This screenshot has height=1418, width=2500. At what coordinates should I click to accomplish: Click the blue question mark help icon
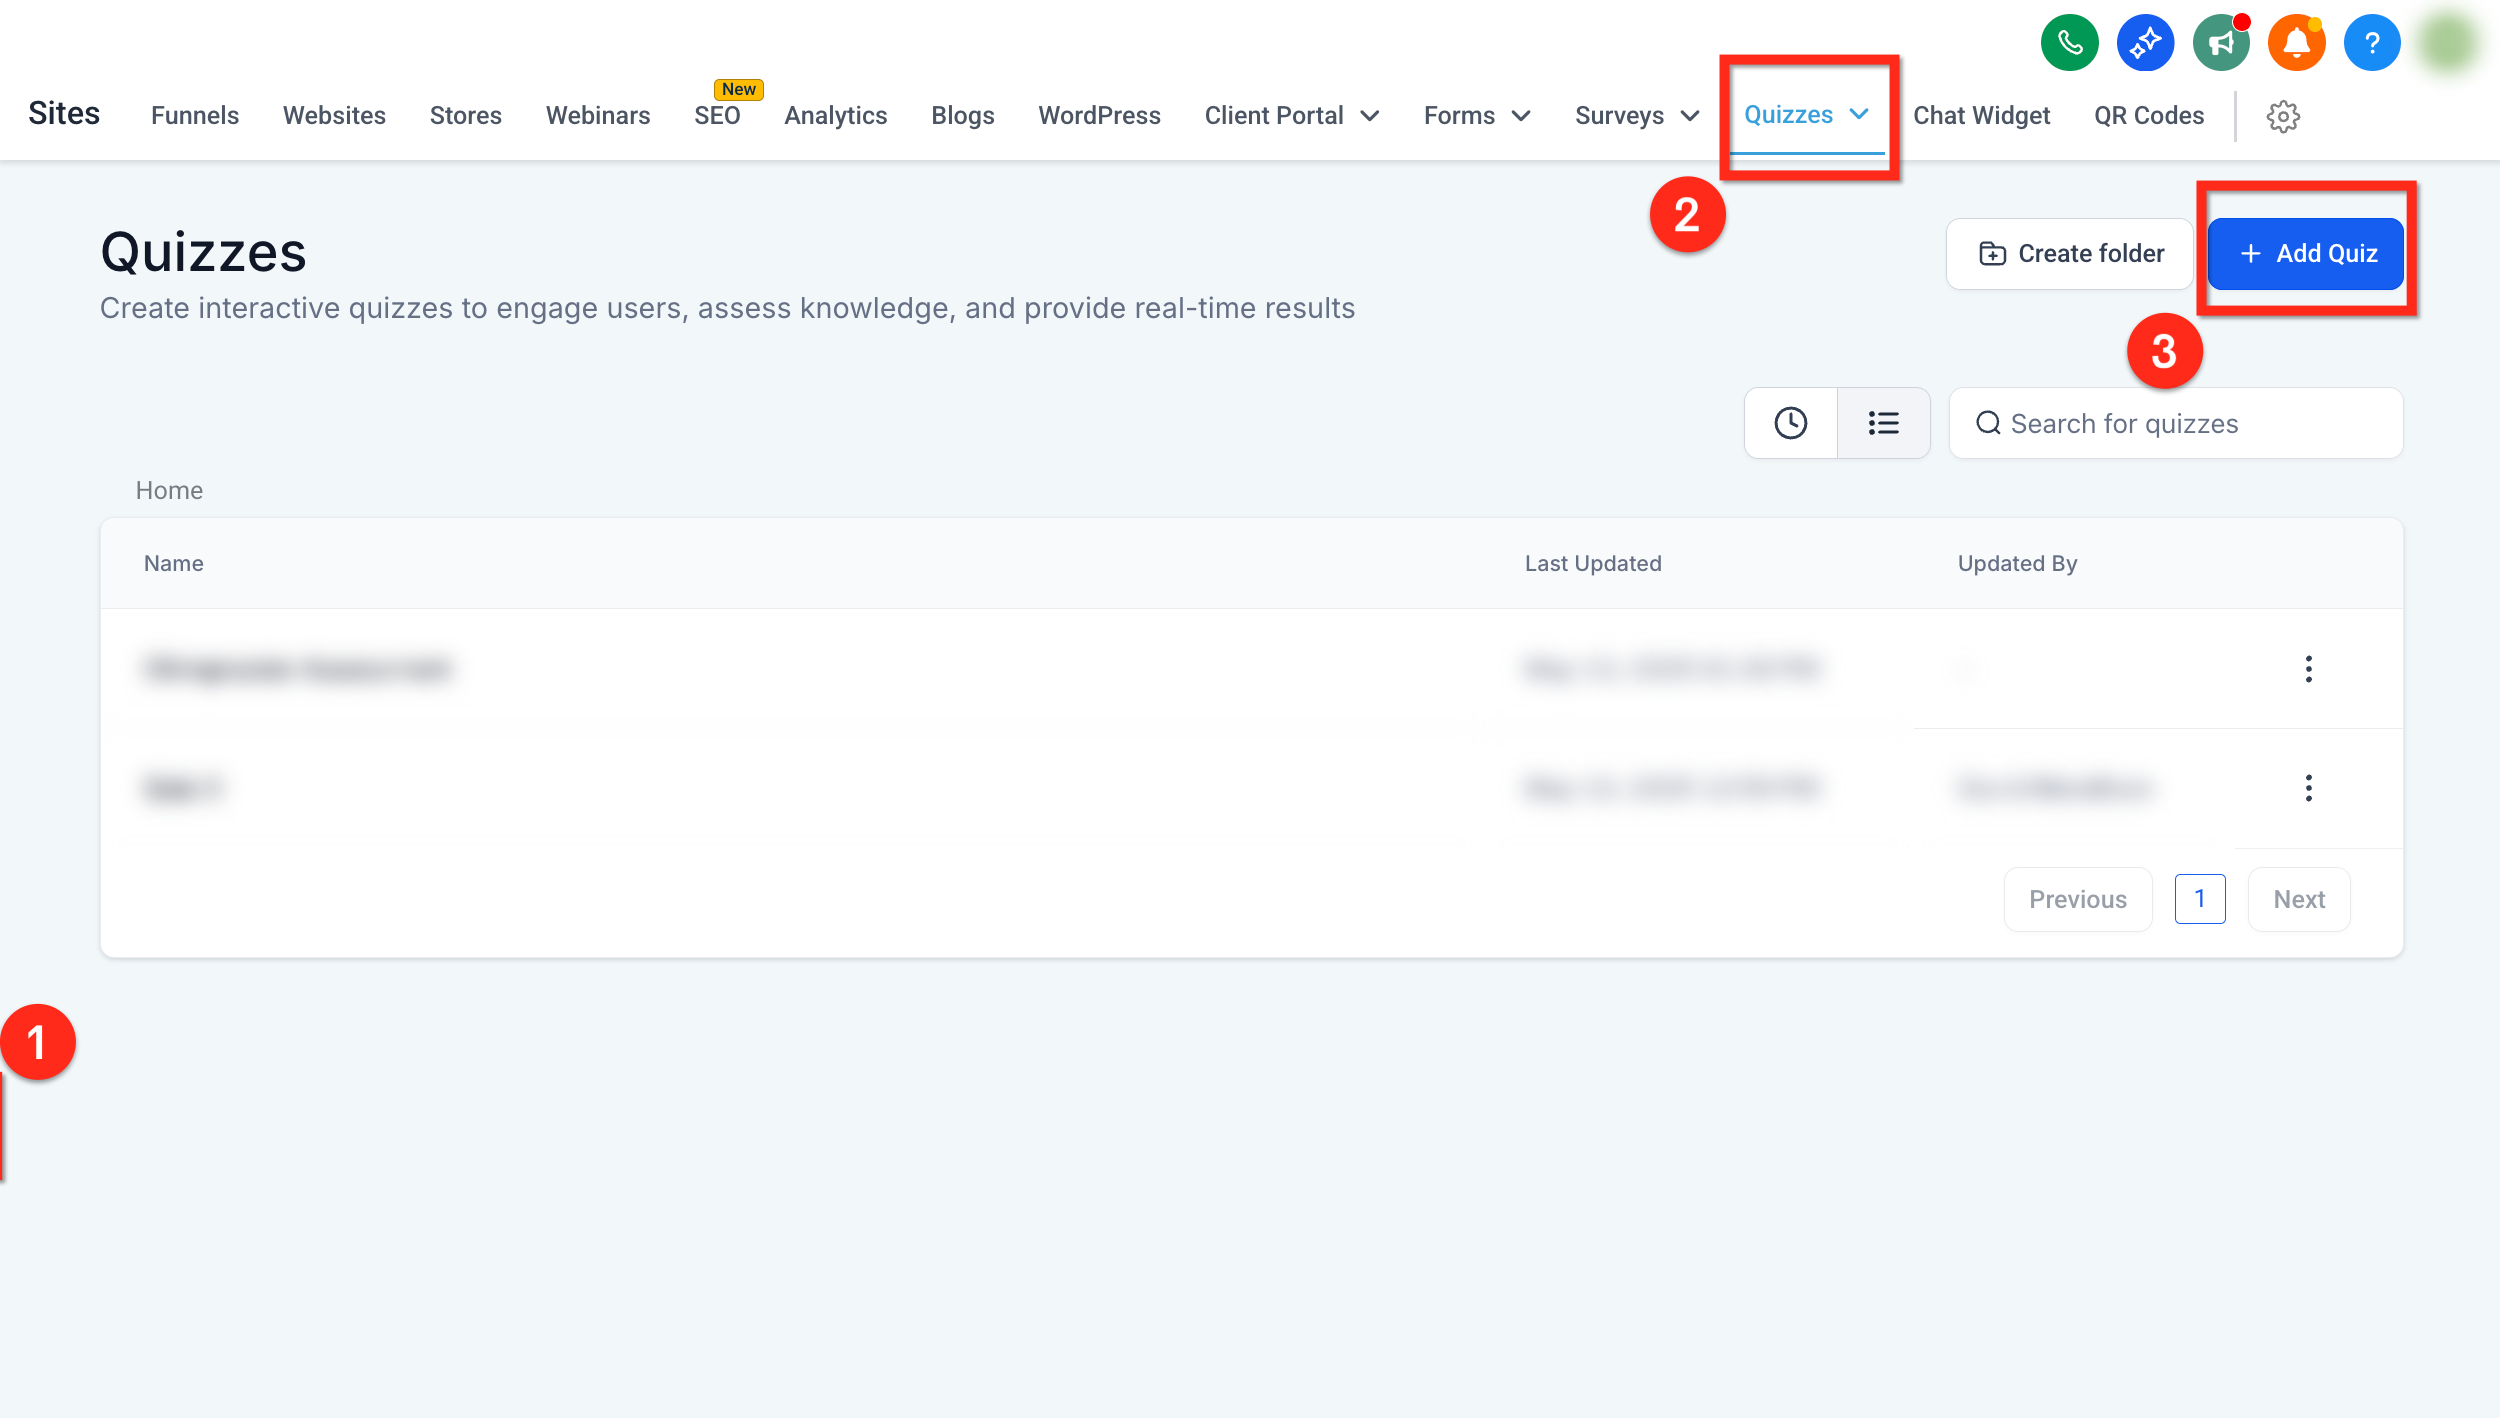click(2372, 43)
